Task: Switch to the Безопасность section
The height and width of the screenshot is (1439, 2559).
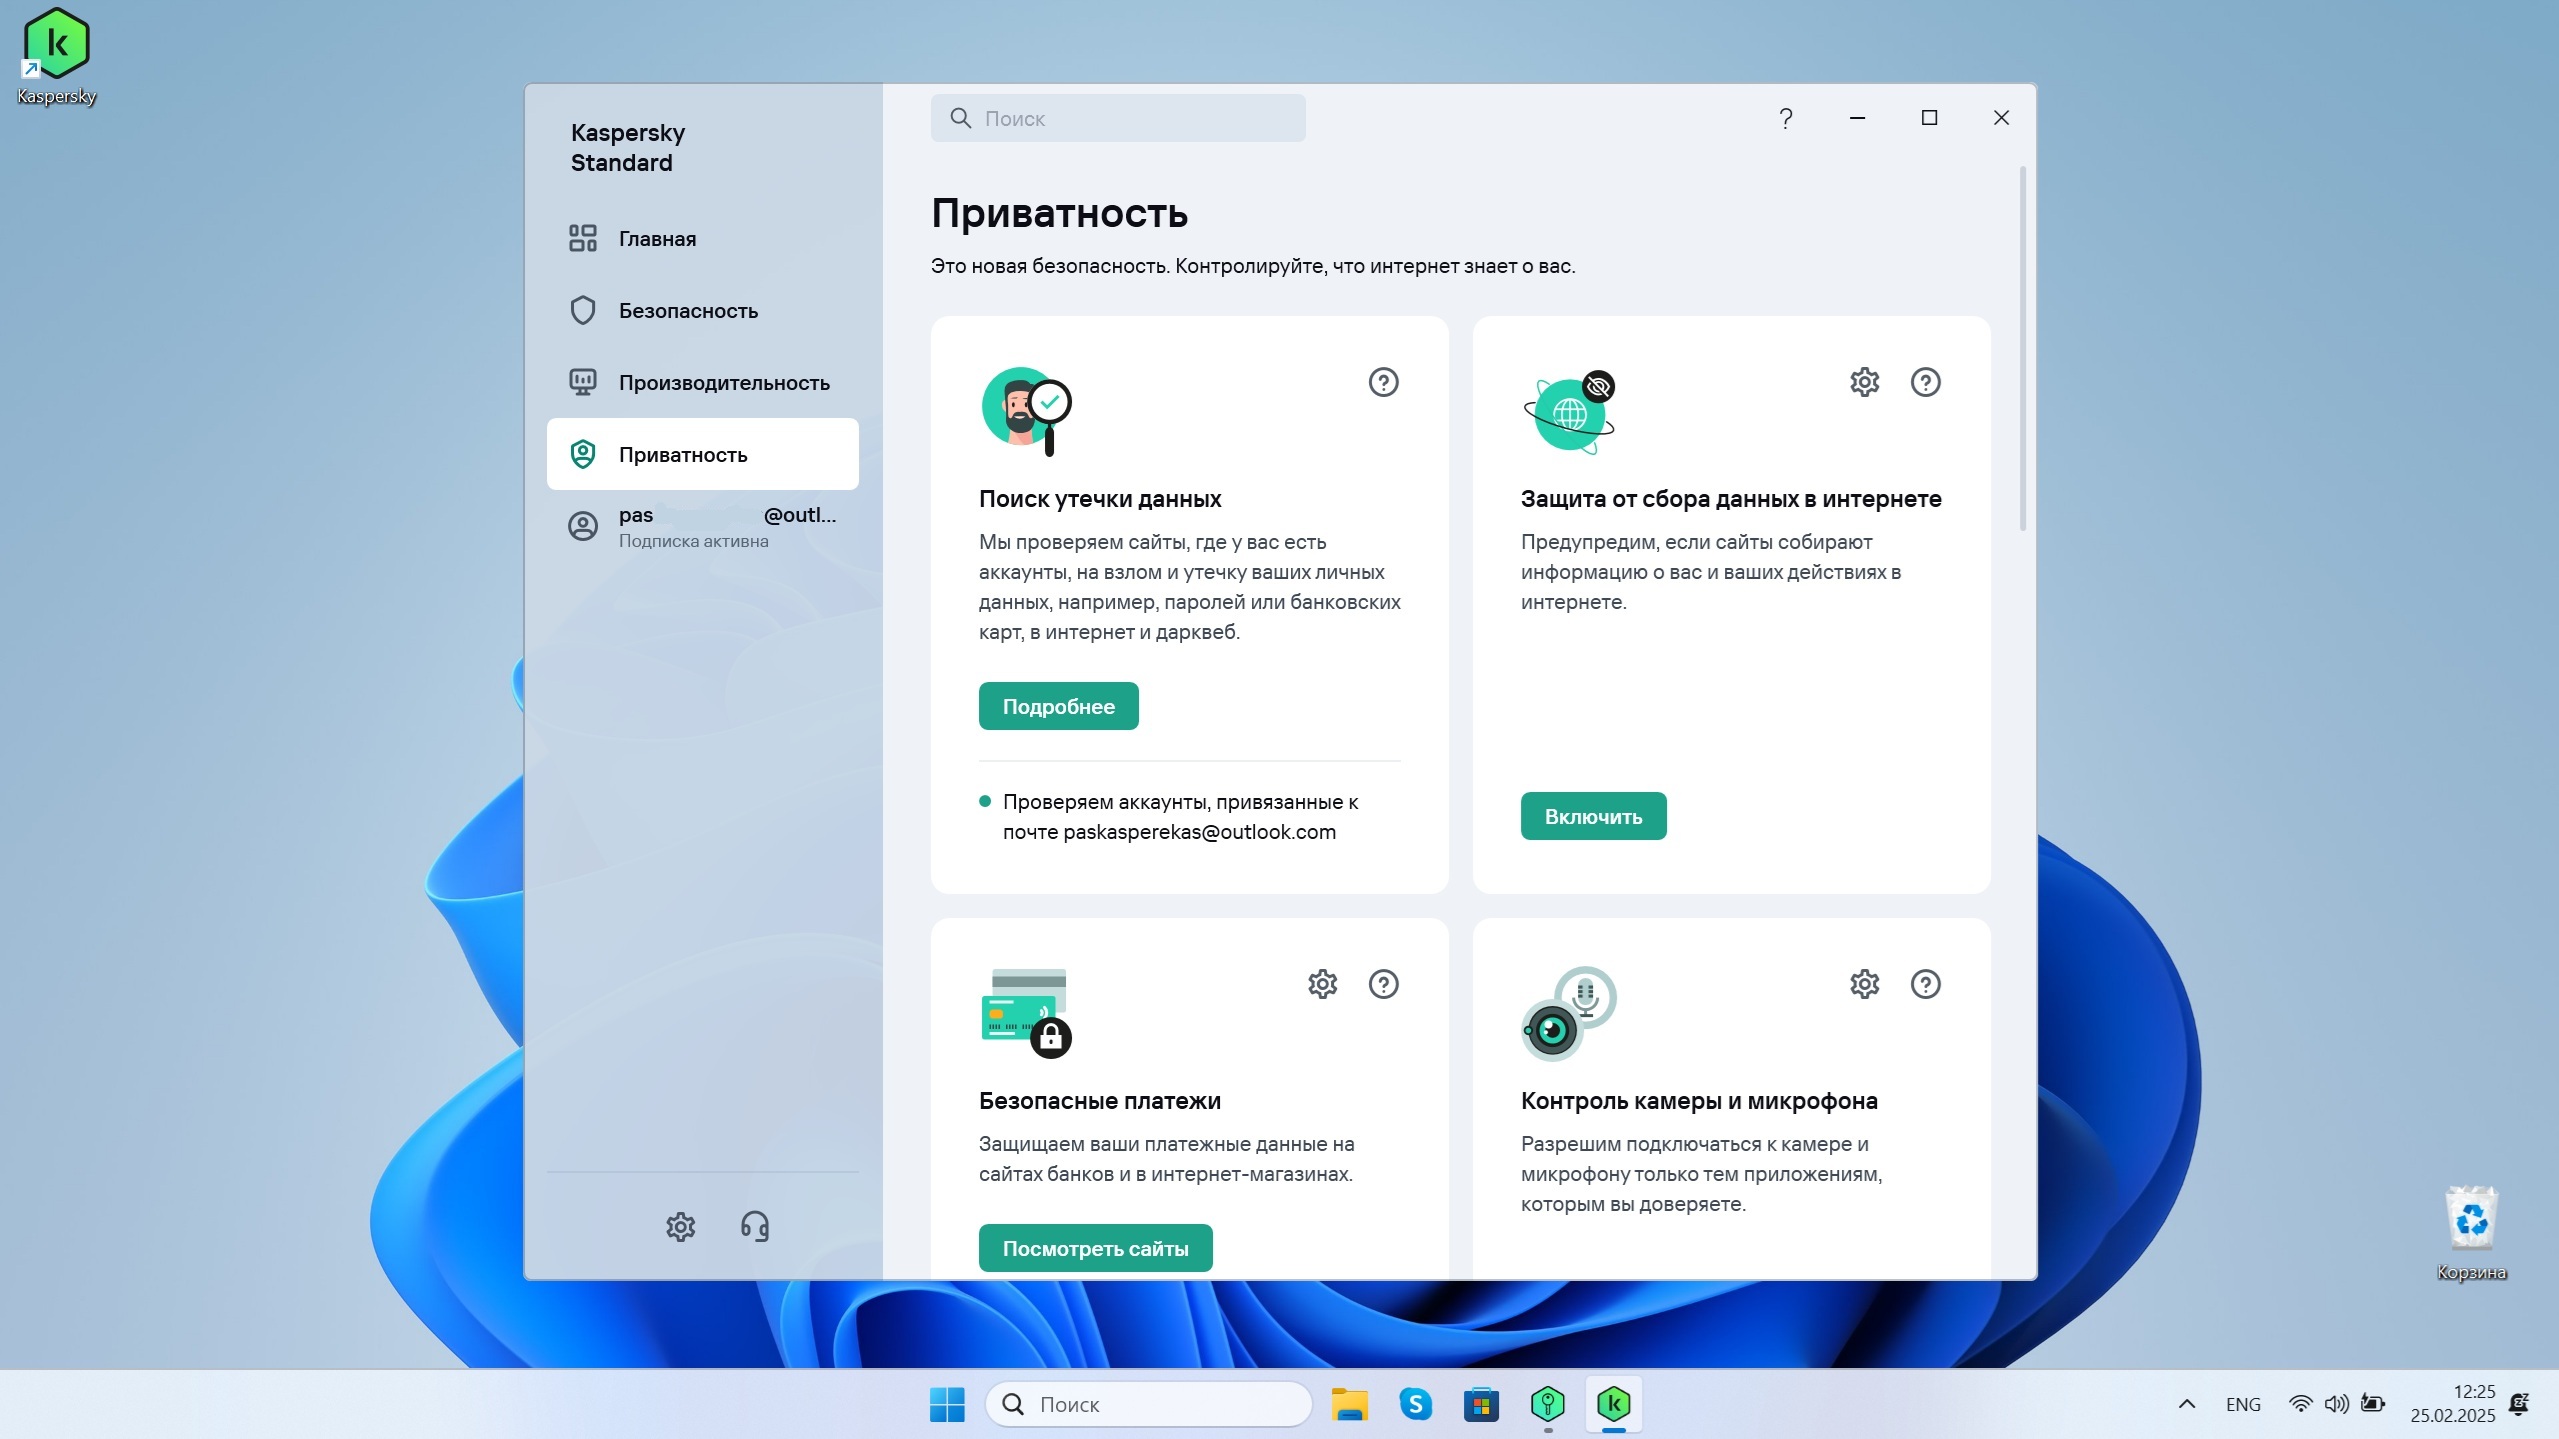Action: (x=687, y=310)
